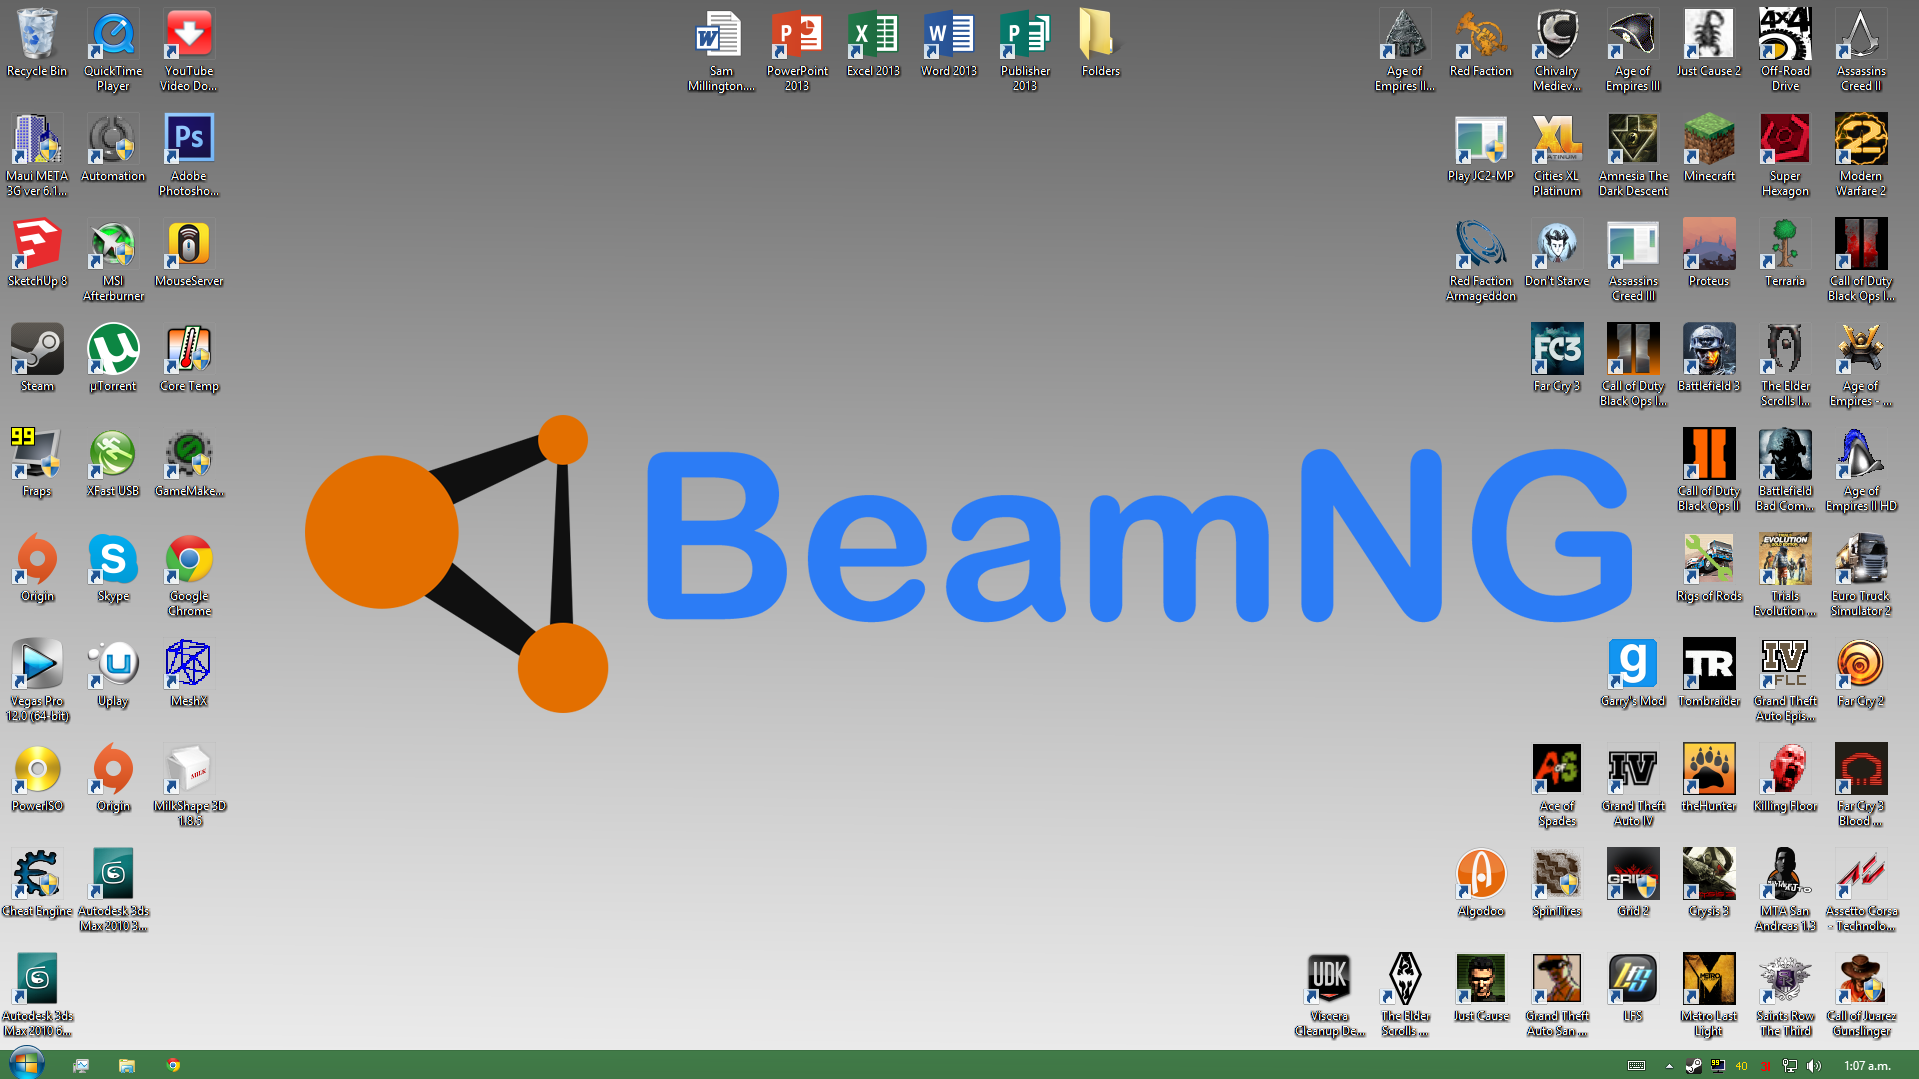Select the MilkShape 3D icon
The height and width of the screenshot is (1079, 1919).
pyautogui.click(x=189, y=785)
